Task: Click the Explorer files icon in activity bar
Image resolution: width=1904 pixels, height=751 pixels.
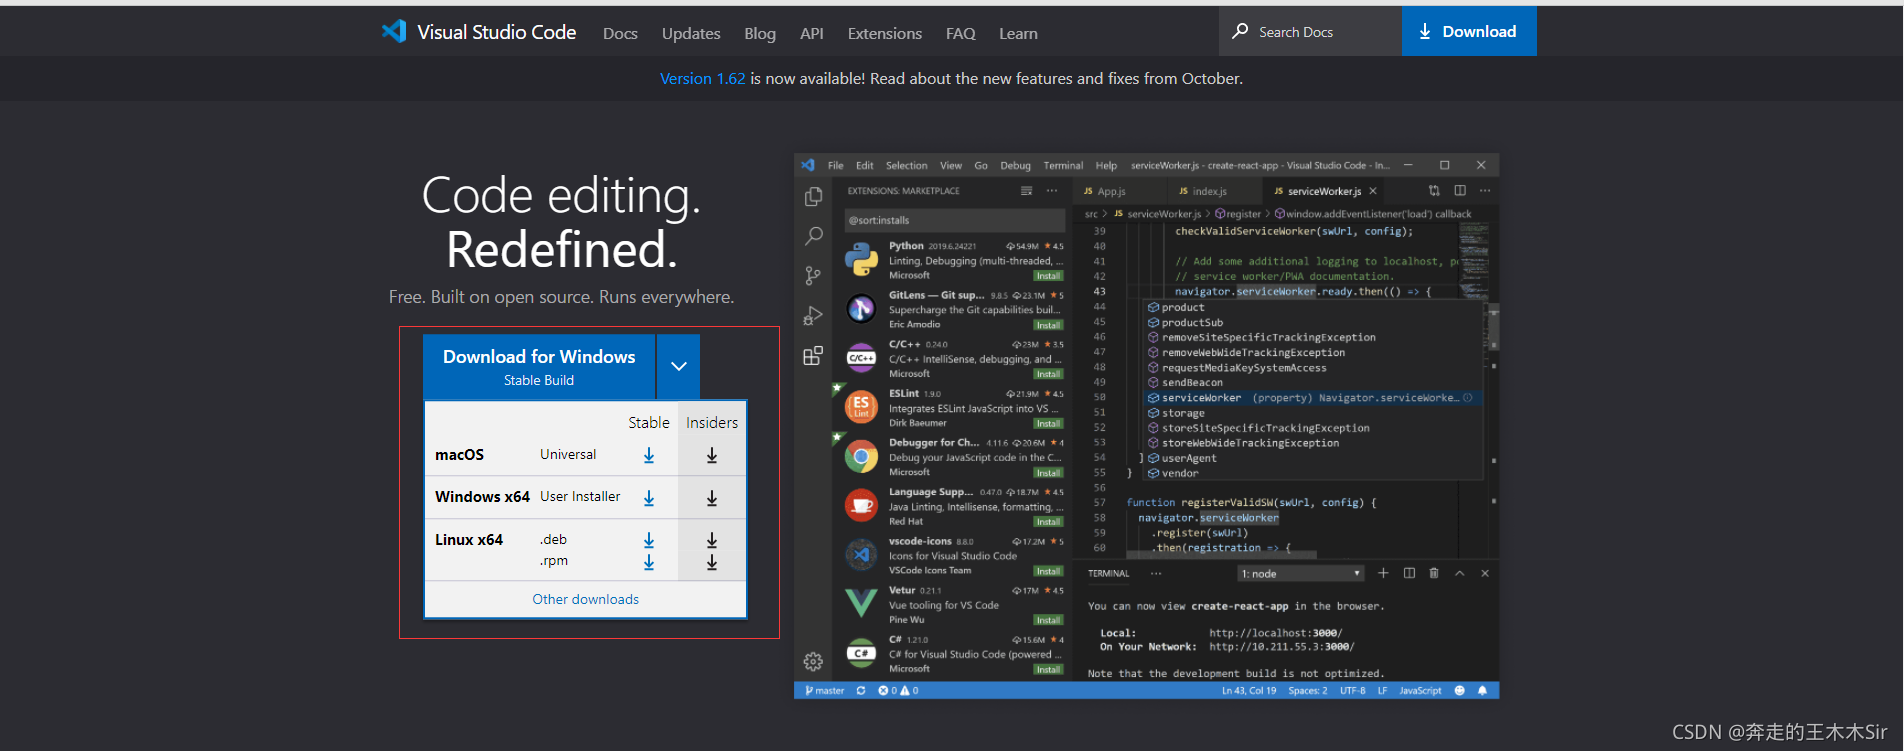Action: [813, 197]
